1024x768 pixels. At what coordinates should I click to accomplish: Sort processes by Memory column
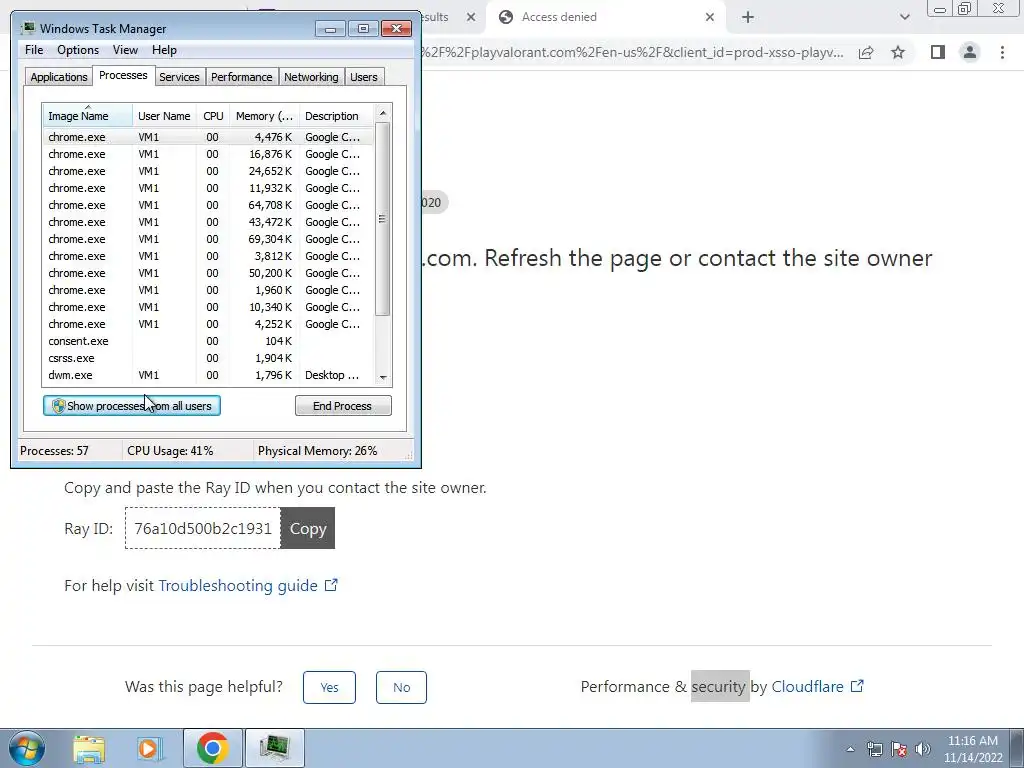click(264, 116)
